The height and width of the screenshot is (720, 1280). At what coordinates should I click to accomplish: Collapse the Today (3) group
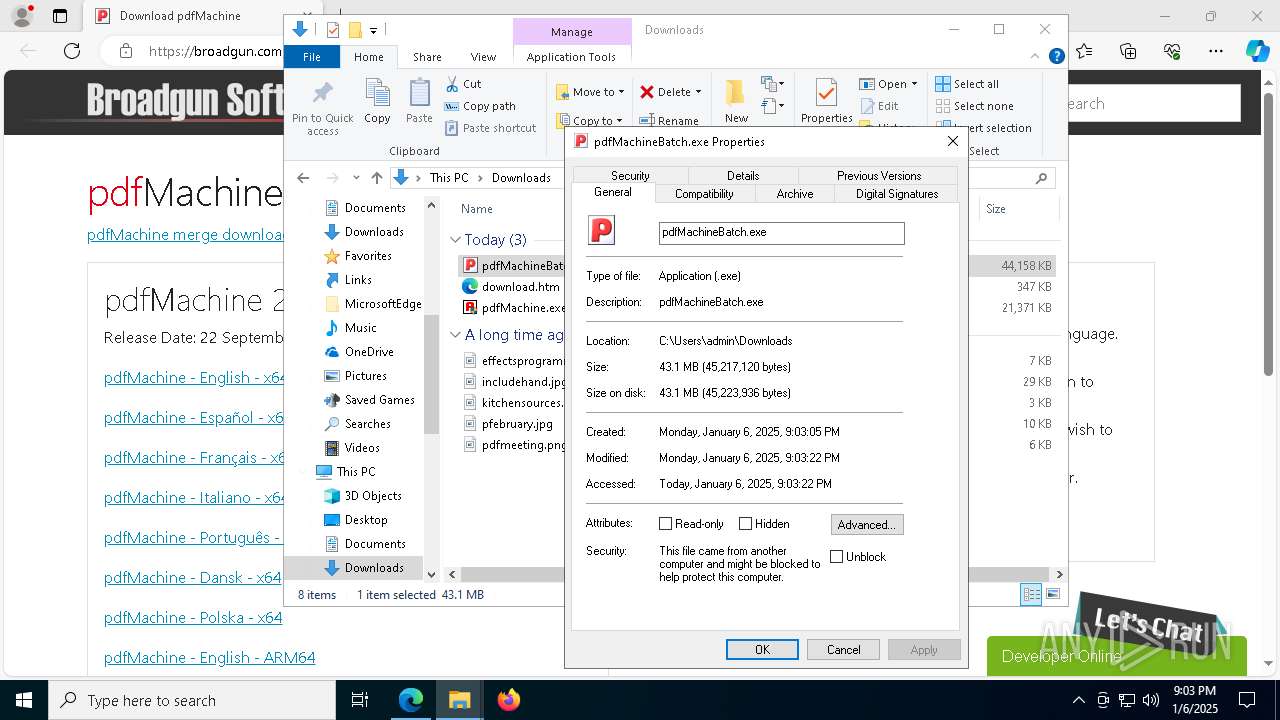coord(455,240)
